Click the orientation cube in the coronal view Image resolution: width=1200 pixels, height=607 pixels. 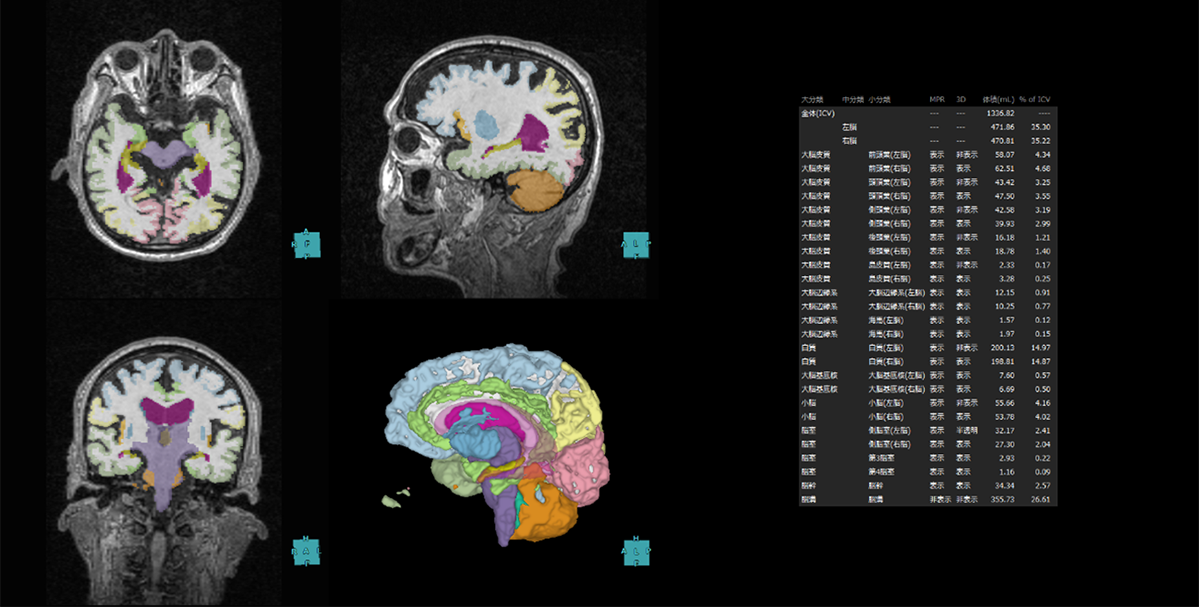coord(306,551)
